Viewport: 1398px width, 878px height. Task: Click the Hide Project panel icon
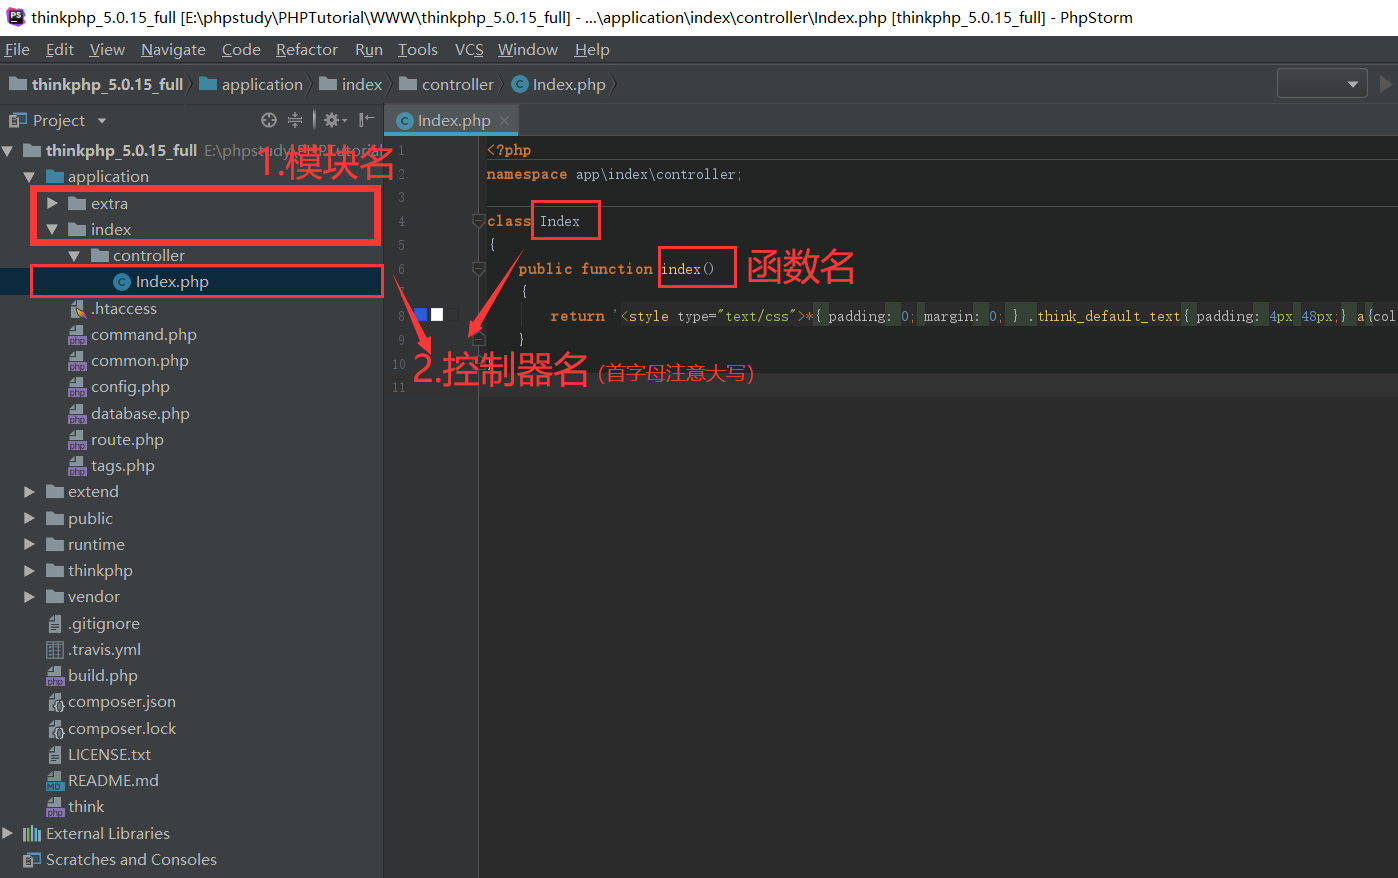367,120
